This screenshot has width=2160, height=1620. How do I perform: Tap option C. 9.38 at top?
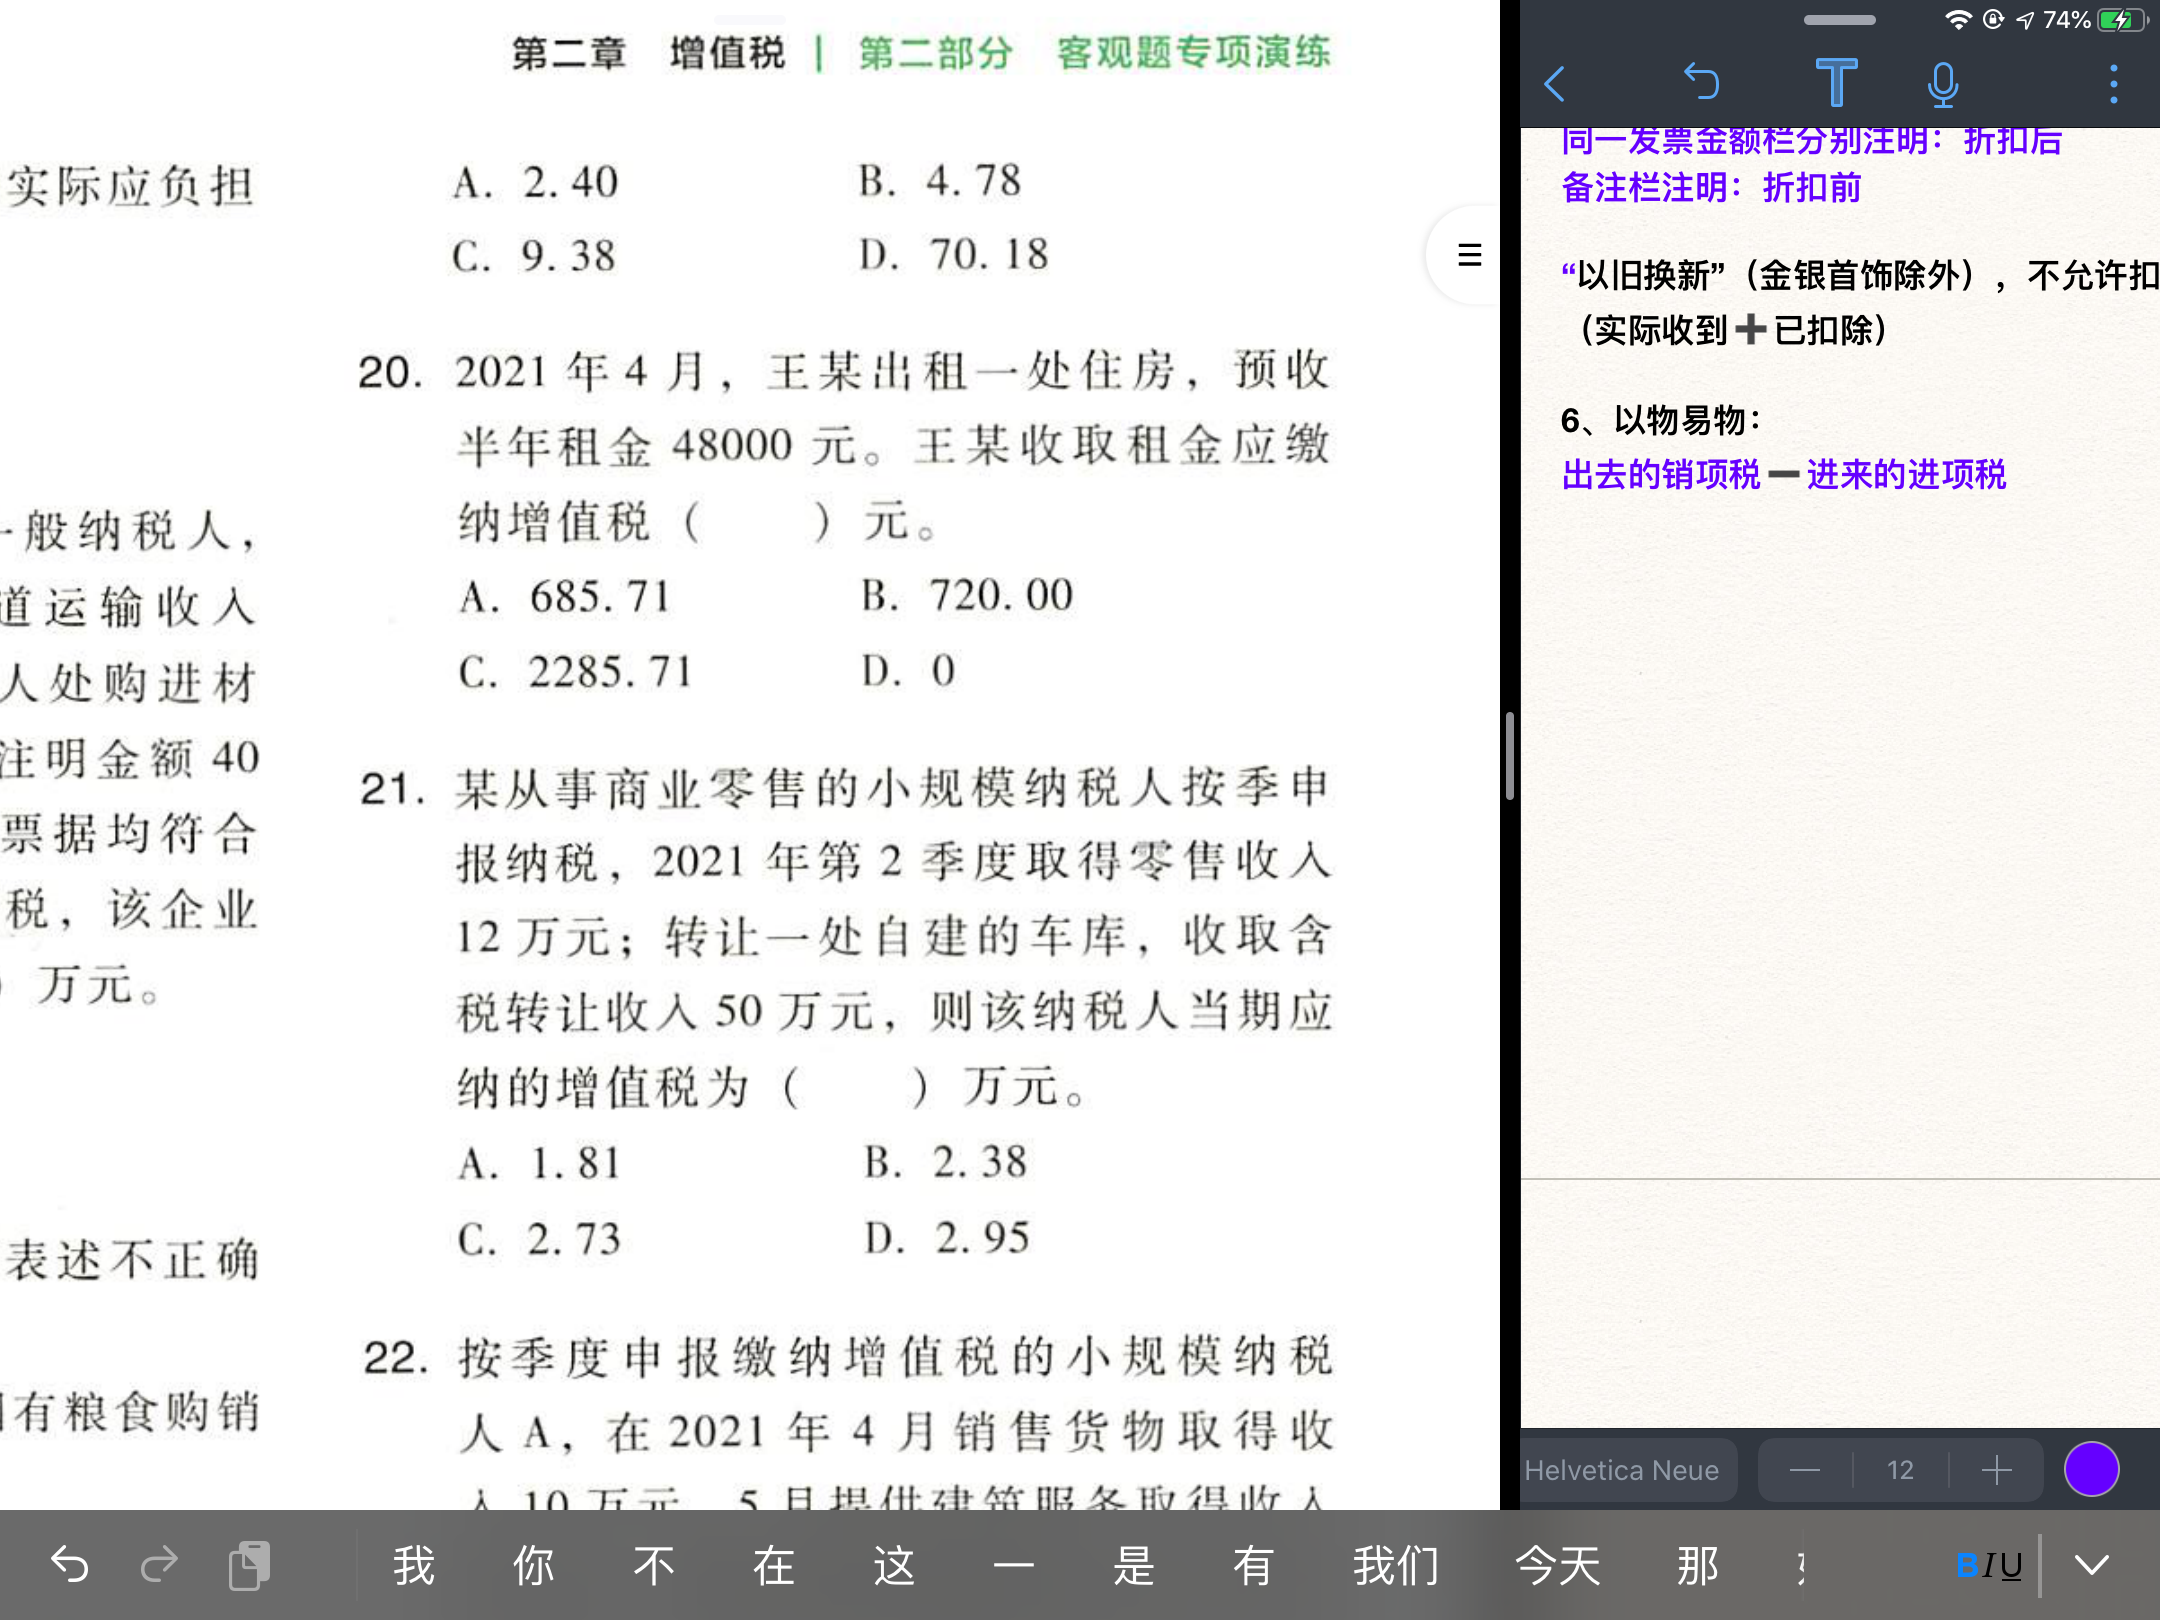(x=534, y=257)
